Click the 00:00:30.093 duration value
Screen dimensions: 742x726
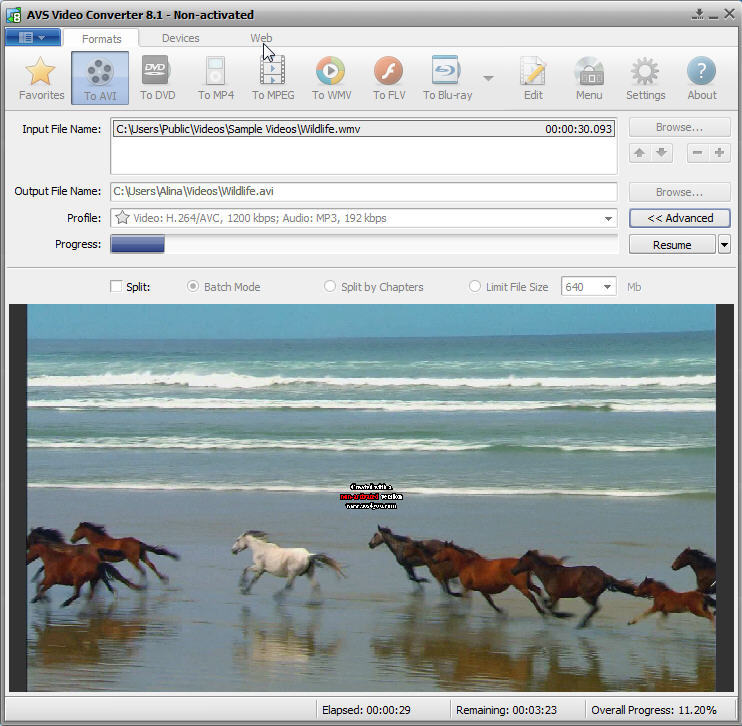tap(578, 129)
